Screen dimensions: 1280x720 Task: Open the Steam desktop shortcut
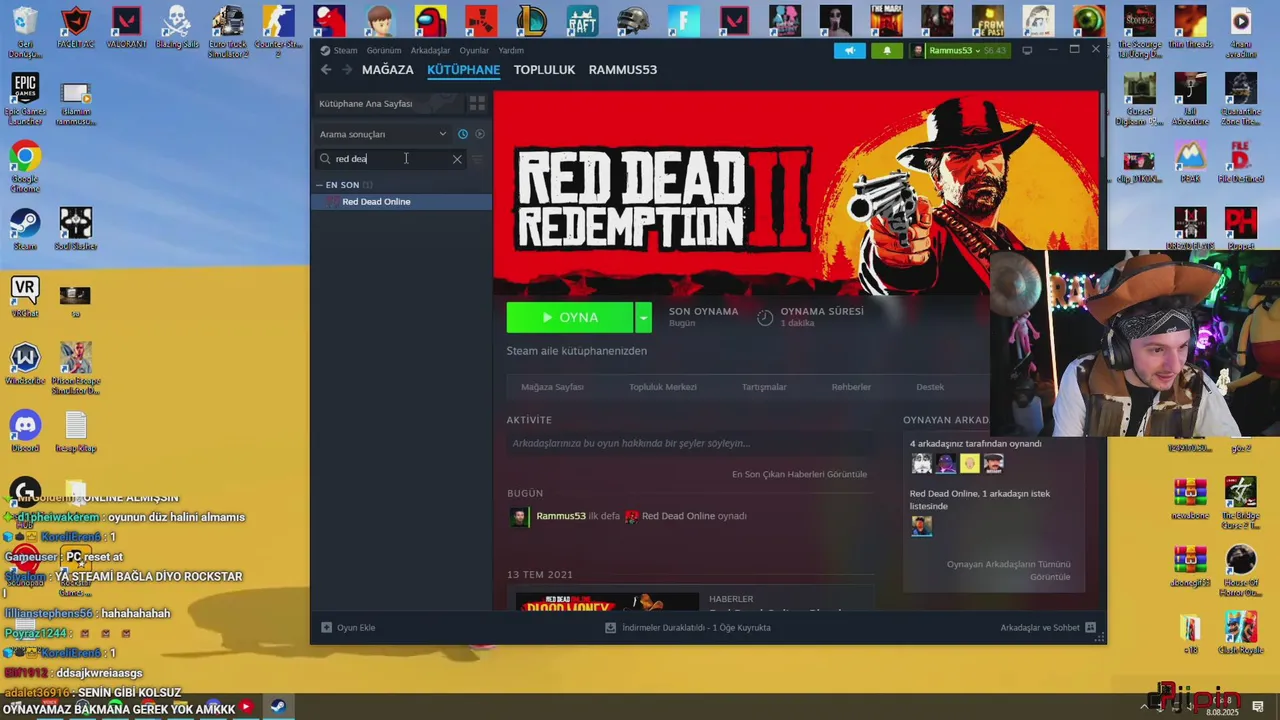click(25, 230)
